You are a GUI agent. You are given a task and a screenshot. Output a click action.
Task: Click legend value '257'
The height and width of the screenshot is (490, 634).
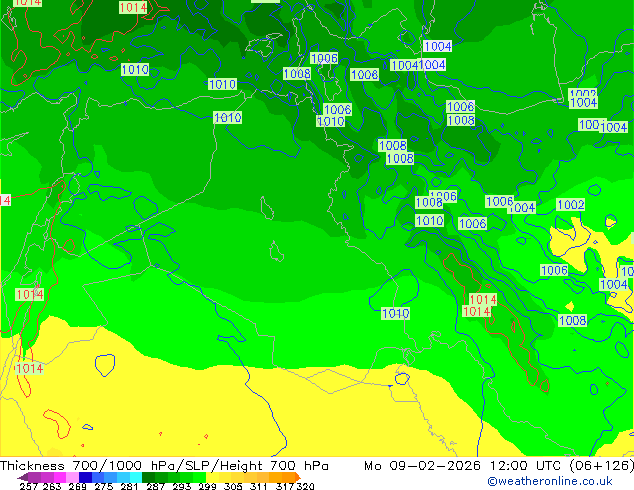point(28,486)
